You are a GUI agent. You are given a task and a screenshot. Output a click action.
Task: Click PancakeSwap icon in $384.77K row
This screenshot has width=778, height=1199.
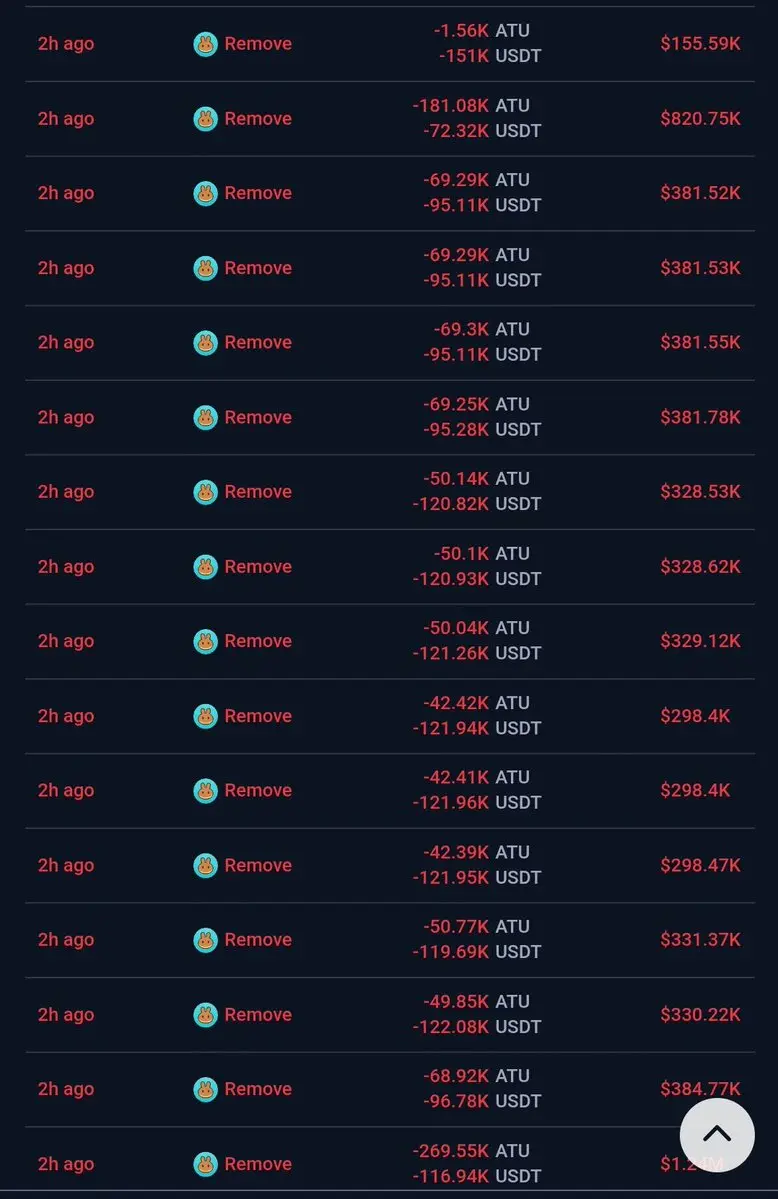[x=205, y=1089]
